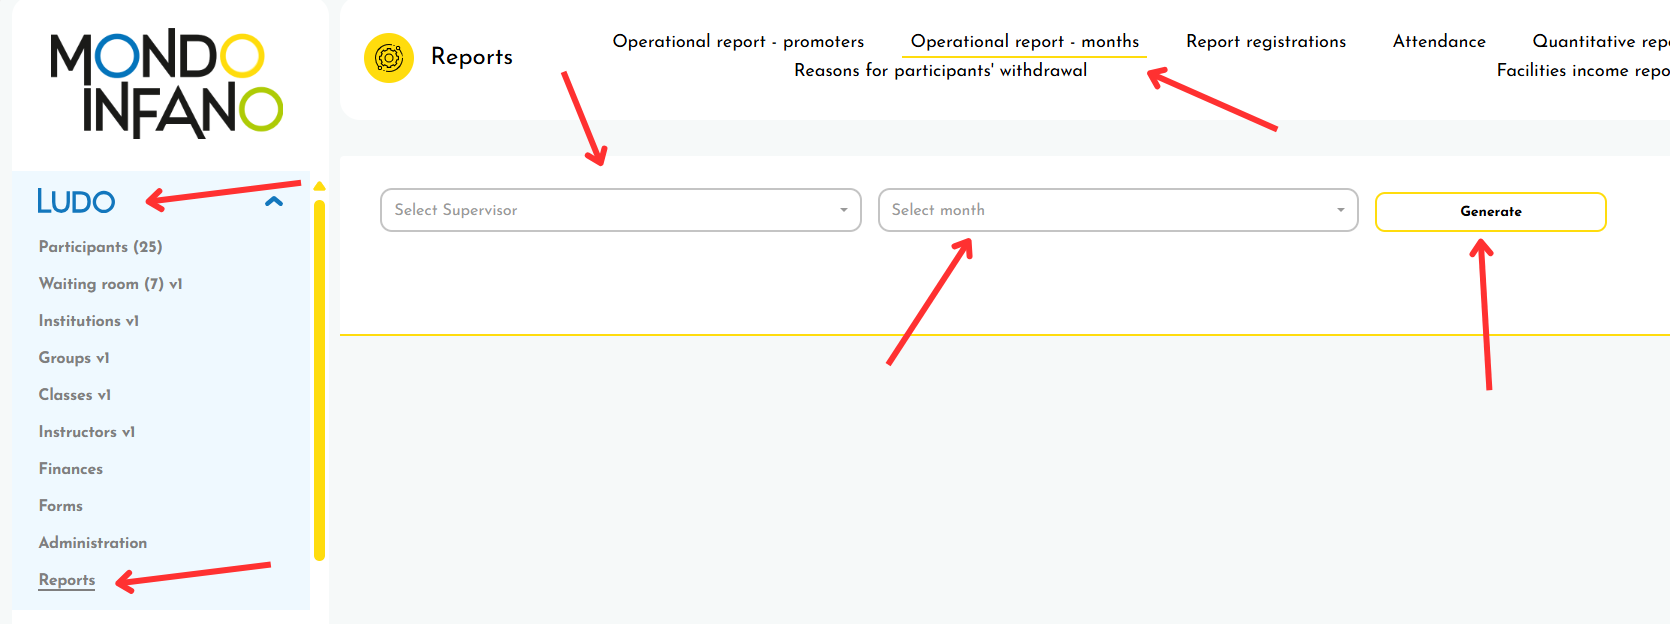
Task: Click the yellow Reports gear icon
Action: click(x=388, y=58)
